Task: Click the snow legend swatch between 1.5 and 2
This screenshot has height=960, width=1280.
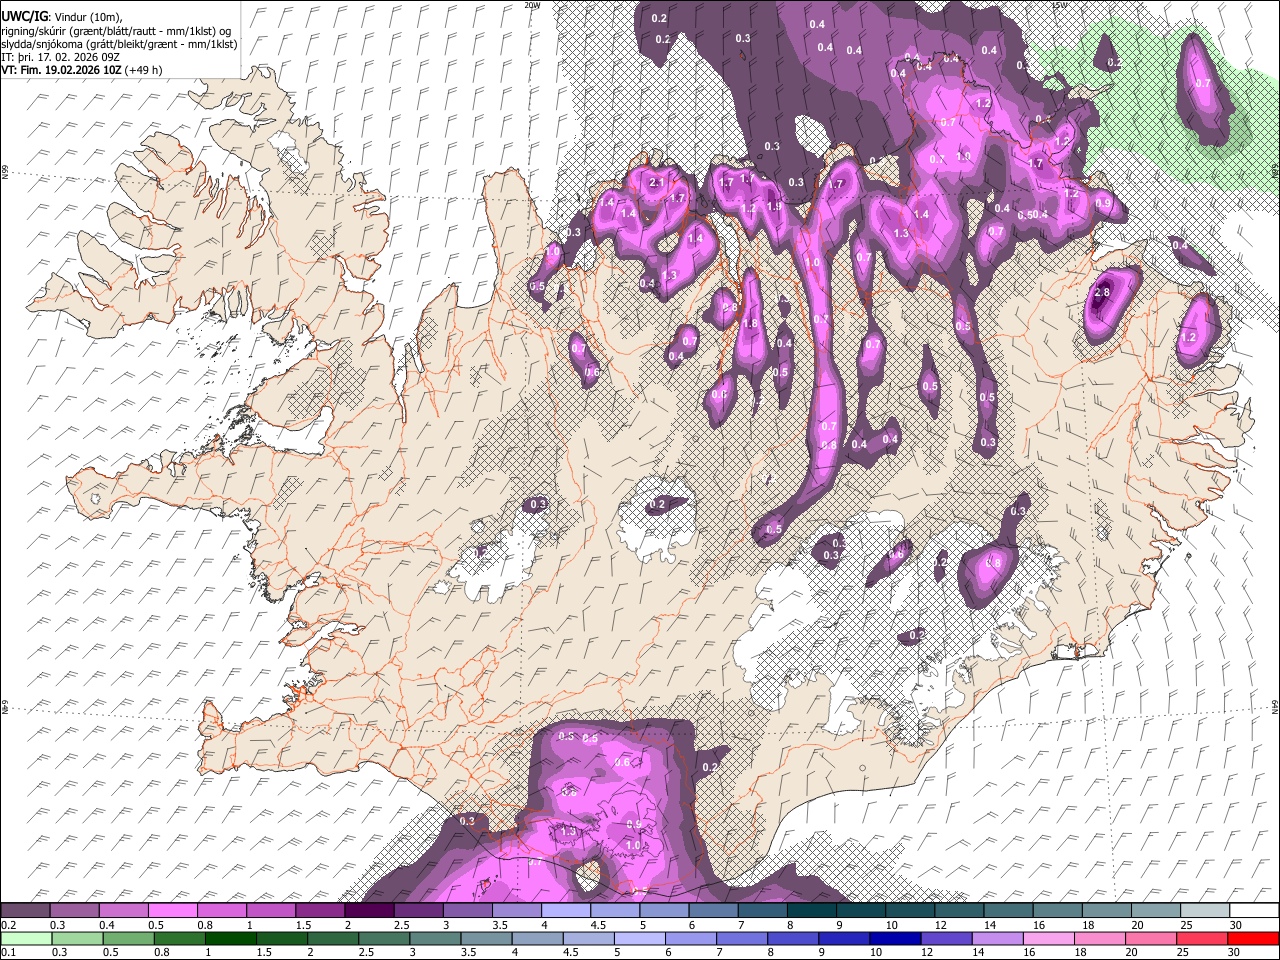Action: (319, 910)
